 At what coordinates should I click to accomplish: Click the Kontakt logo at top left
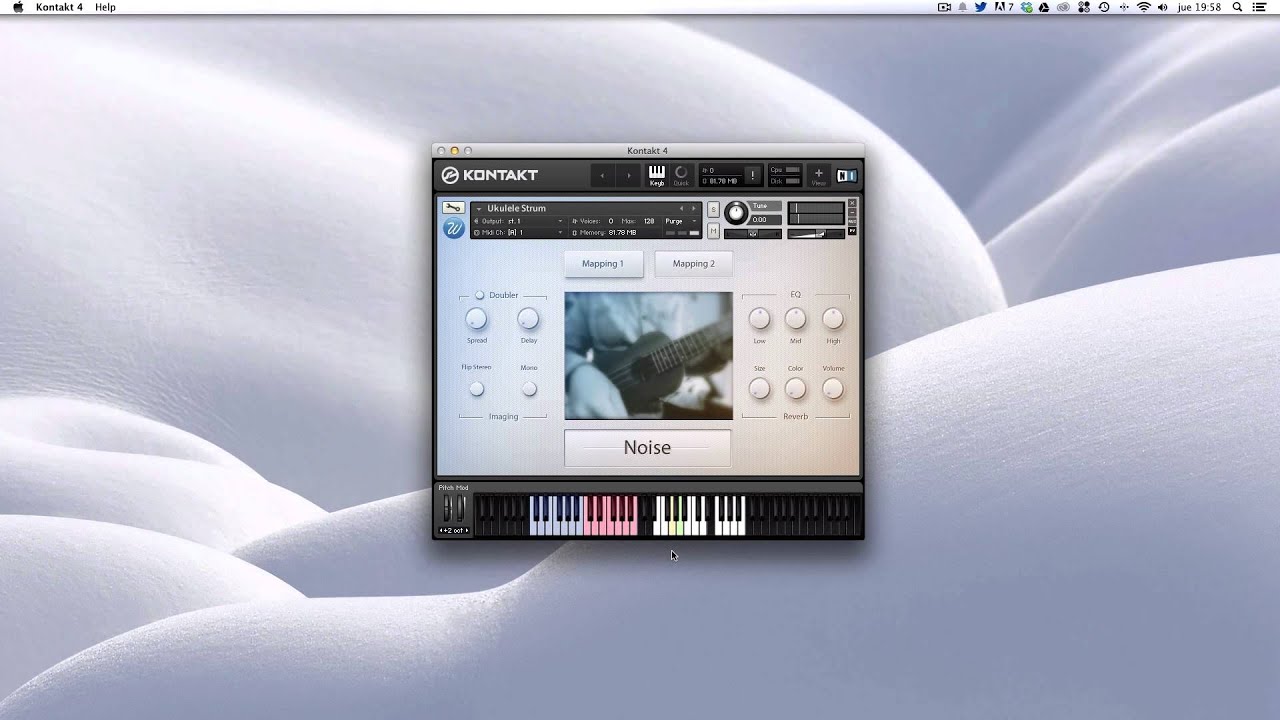[x=490, y=175]
